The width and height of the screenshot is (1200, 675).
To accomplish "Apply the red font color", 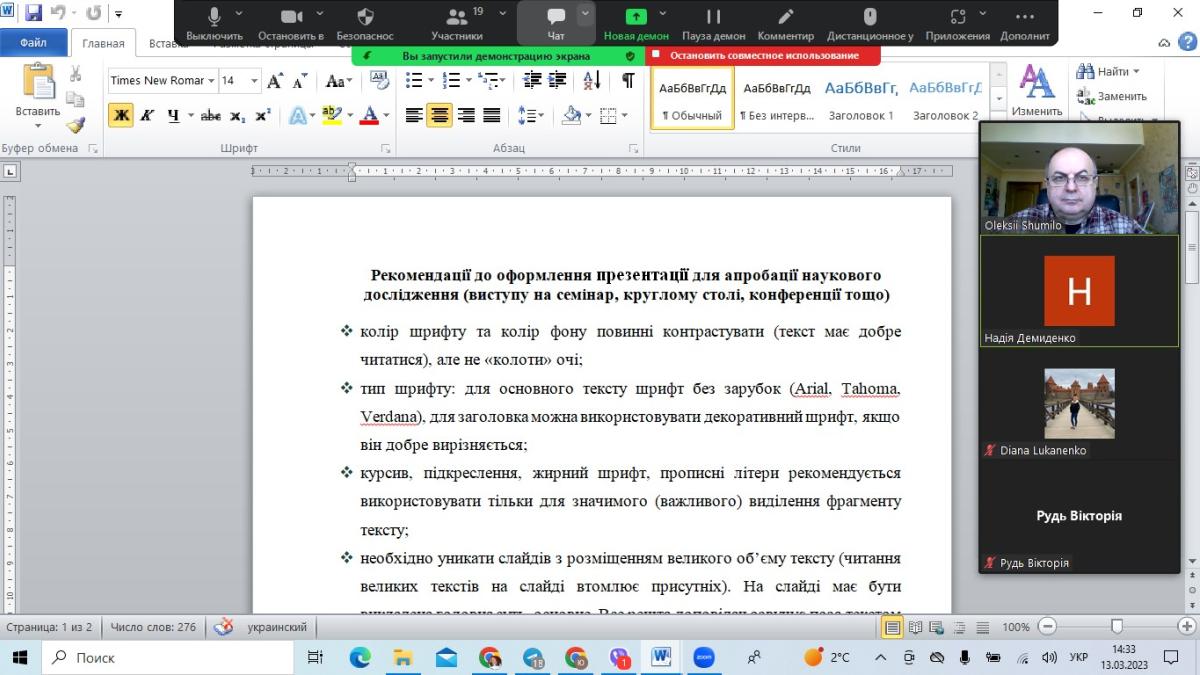I will 368,116.
